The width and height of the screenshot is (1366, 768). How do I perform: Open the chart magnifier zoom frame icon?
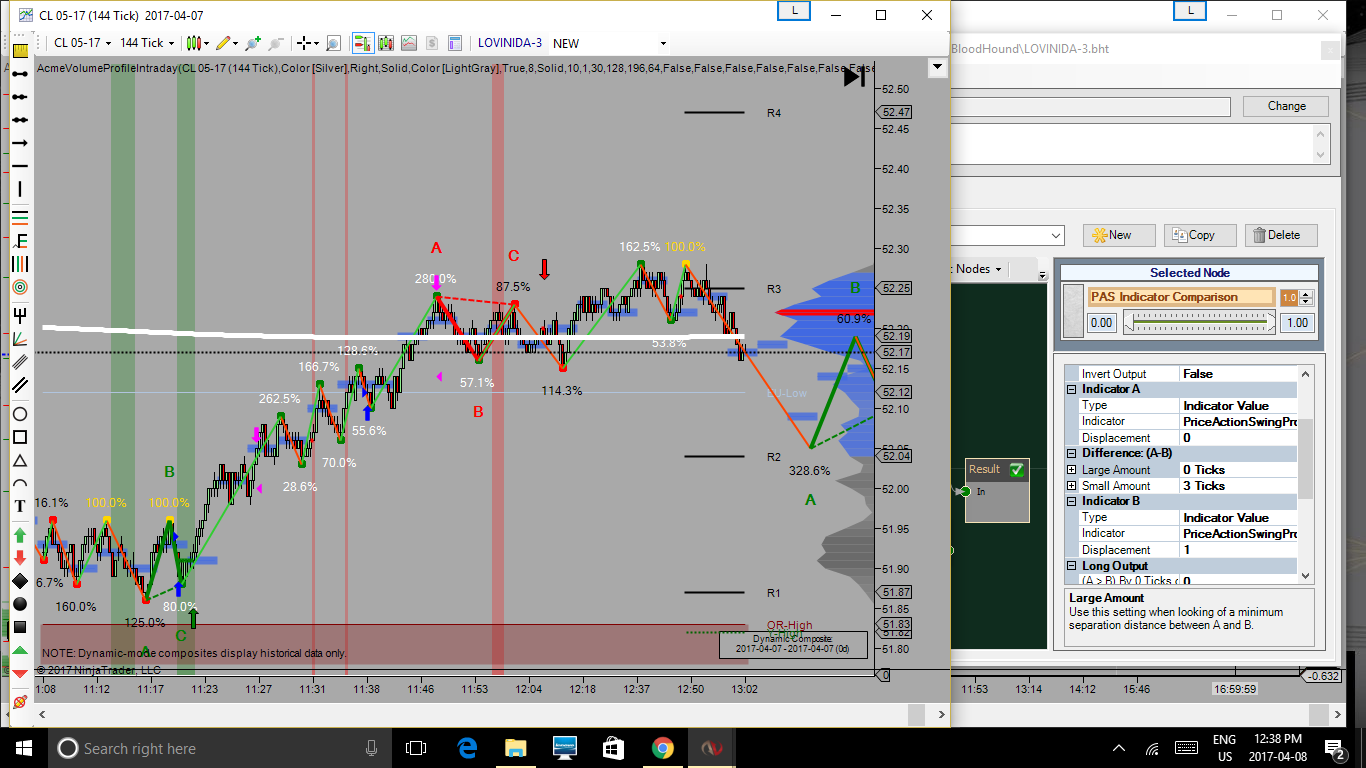click(333, 43)
